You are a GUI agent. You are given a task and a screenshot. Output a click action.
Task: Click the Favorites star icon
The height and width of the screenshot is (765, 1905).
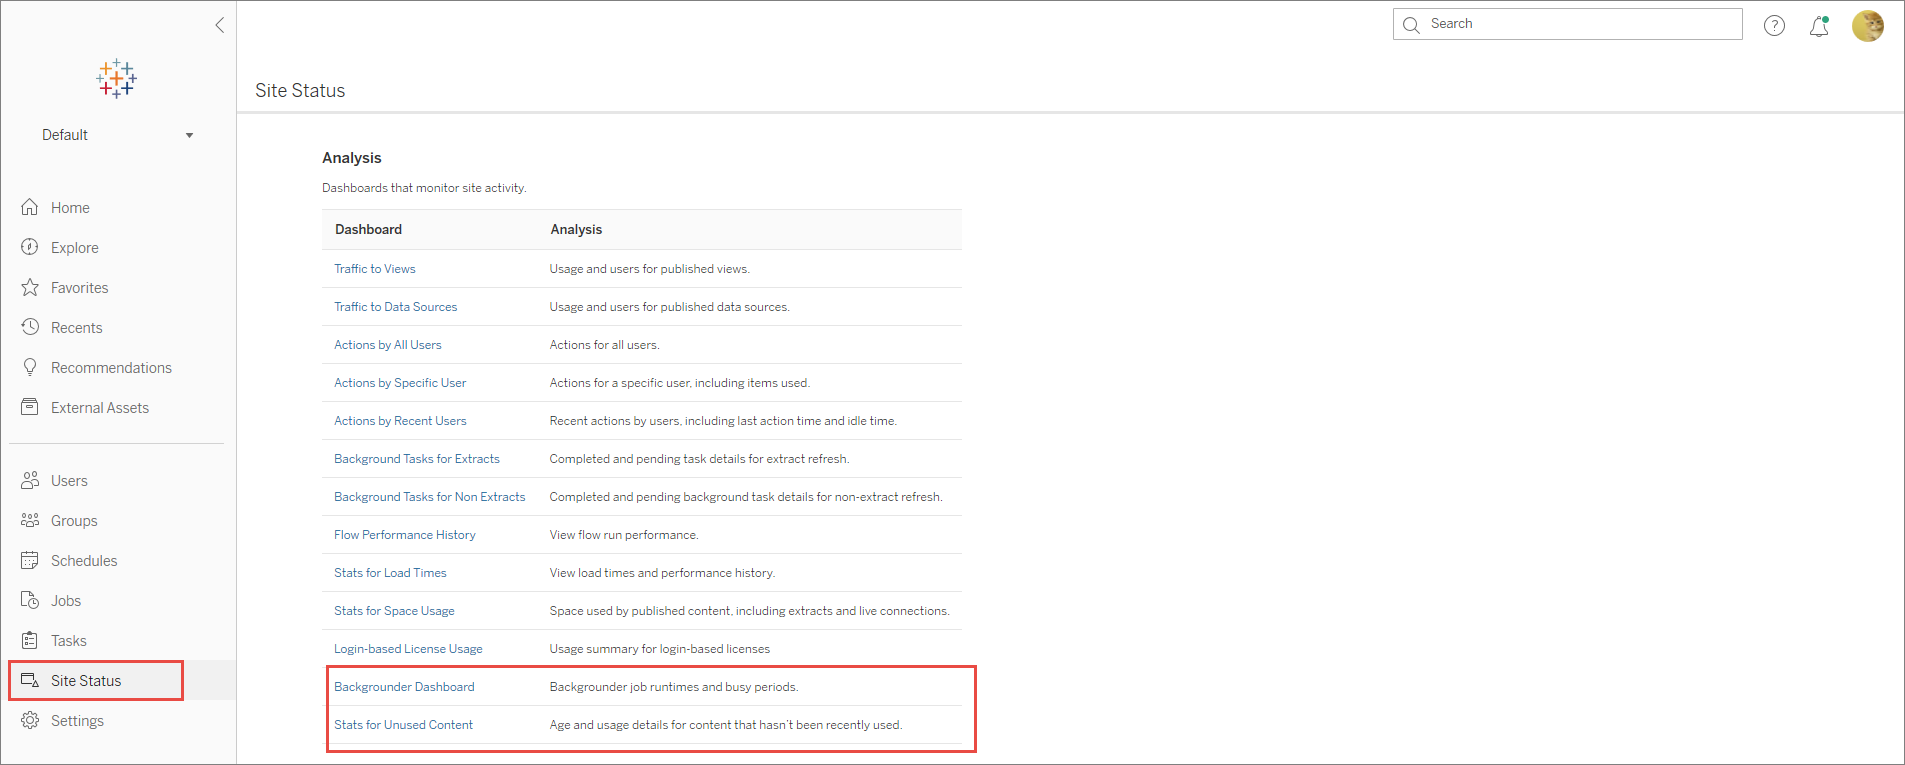point(30,287)
